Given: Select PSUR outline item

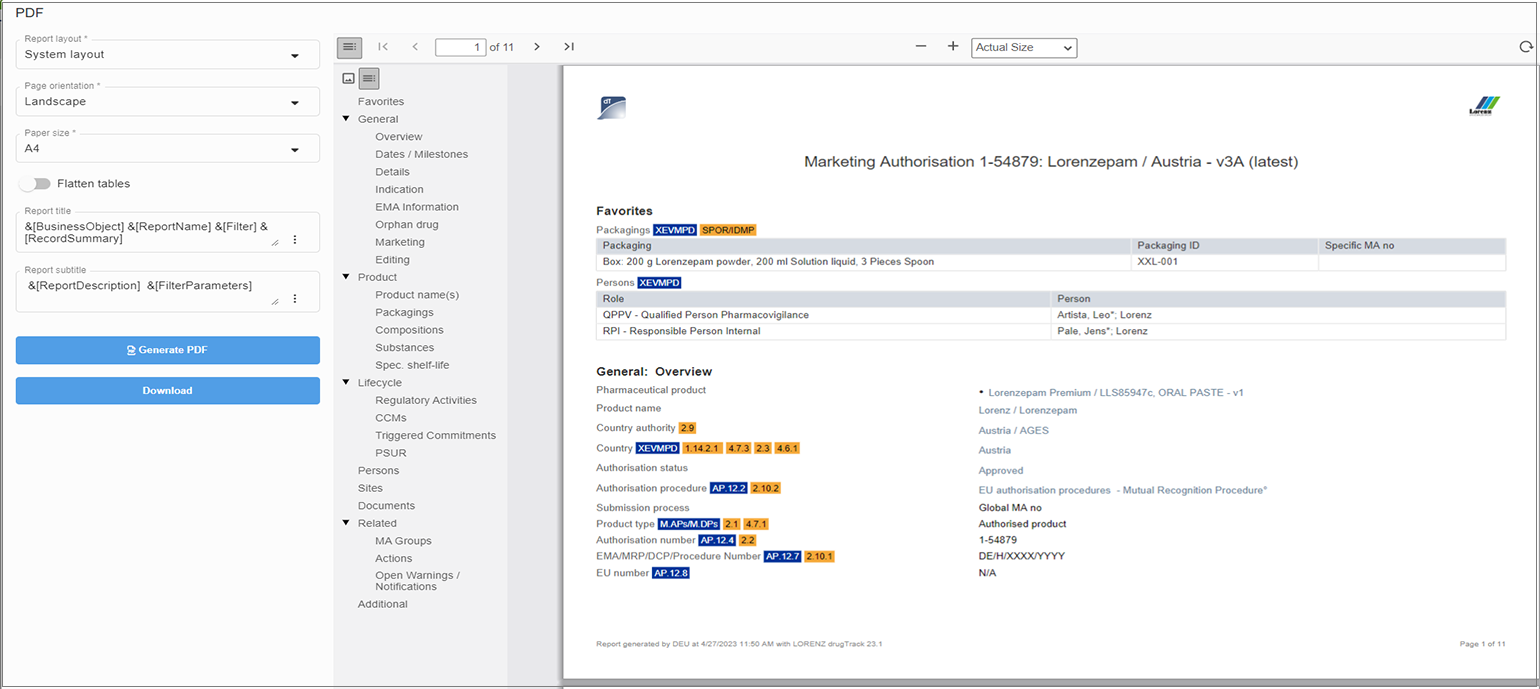Looking at the screenshot, I should pos(391,453).
